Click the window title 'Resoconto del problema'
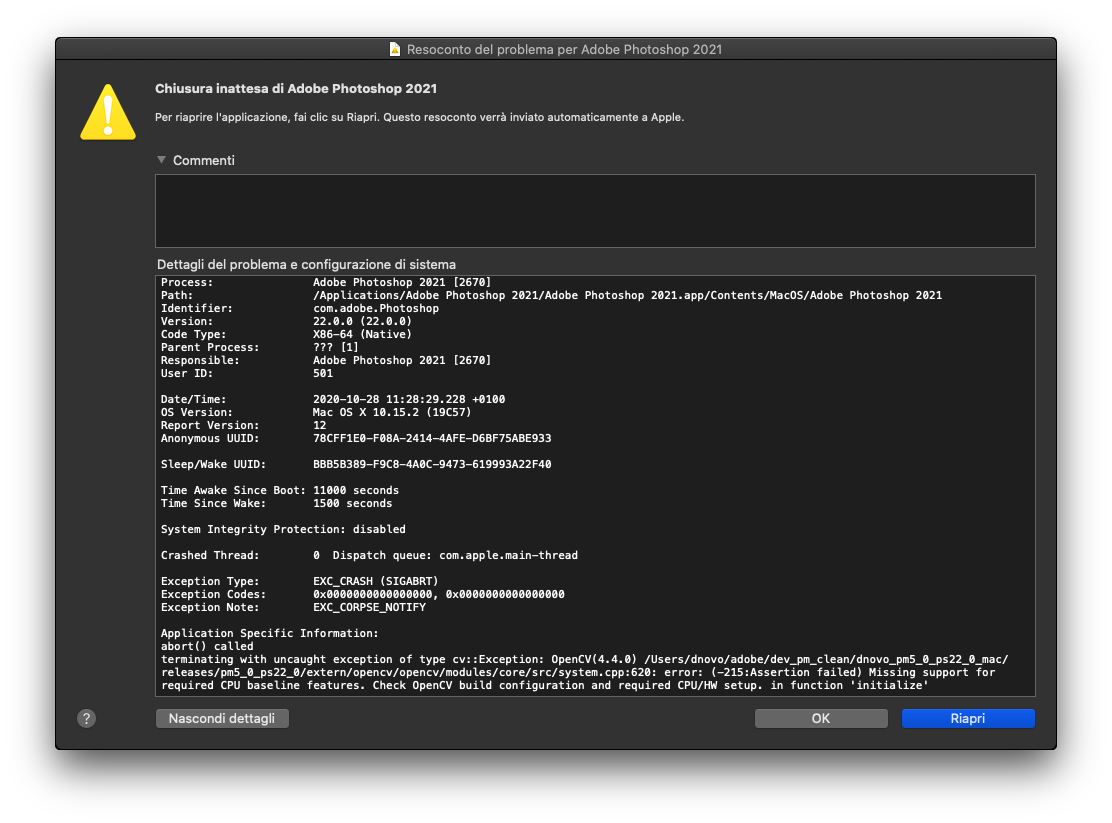Viewport: 1112px width, 823px height. click(565, 50)
